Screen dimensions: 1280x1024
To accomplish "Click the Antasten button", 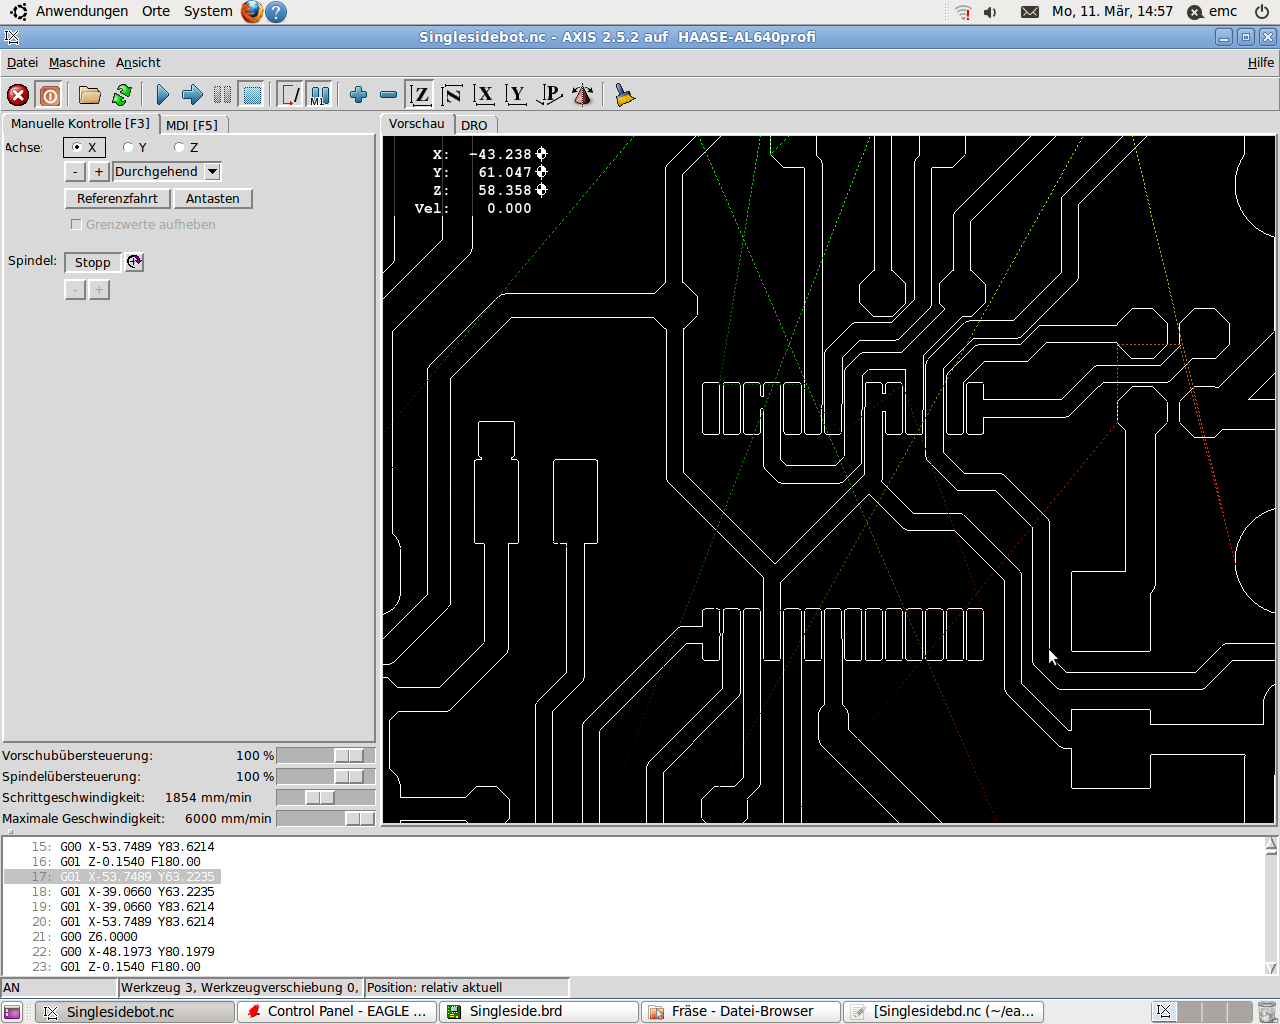I will [212, 199].
